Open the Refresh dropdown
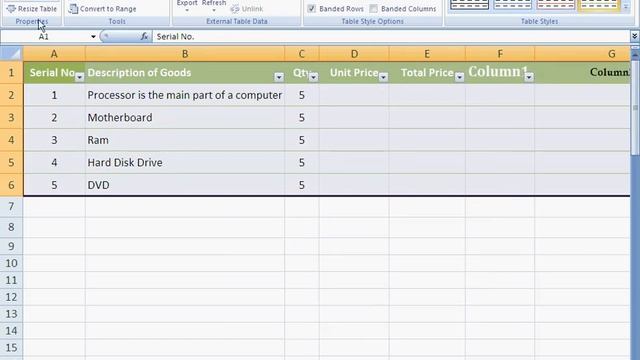Viewport: 640px width, 360px height. click(x=214, y=6)
